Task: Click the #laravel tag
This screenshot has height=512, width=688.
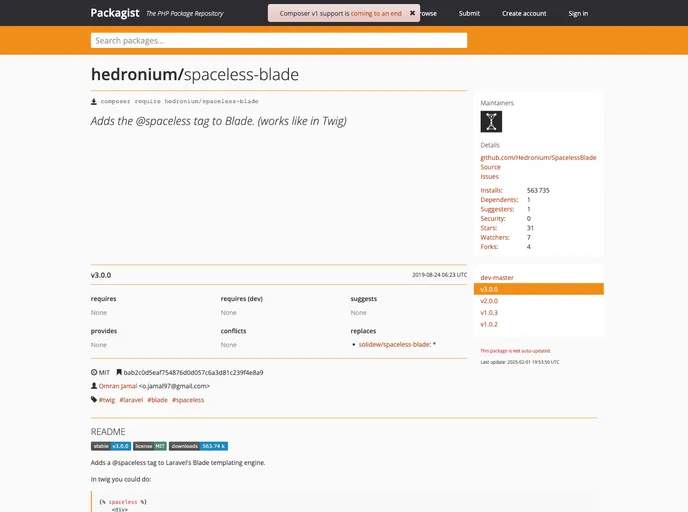Action: (x=131, y=400)
